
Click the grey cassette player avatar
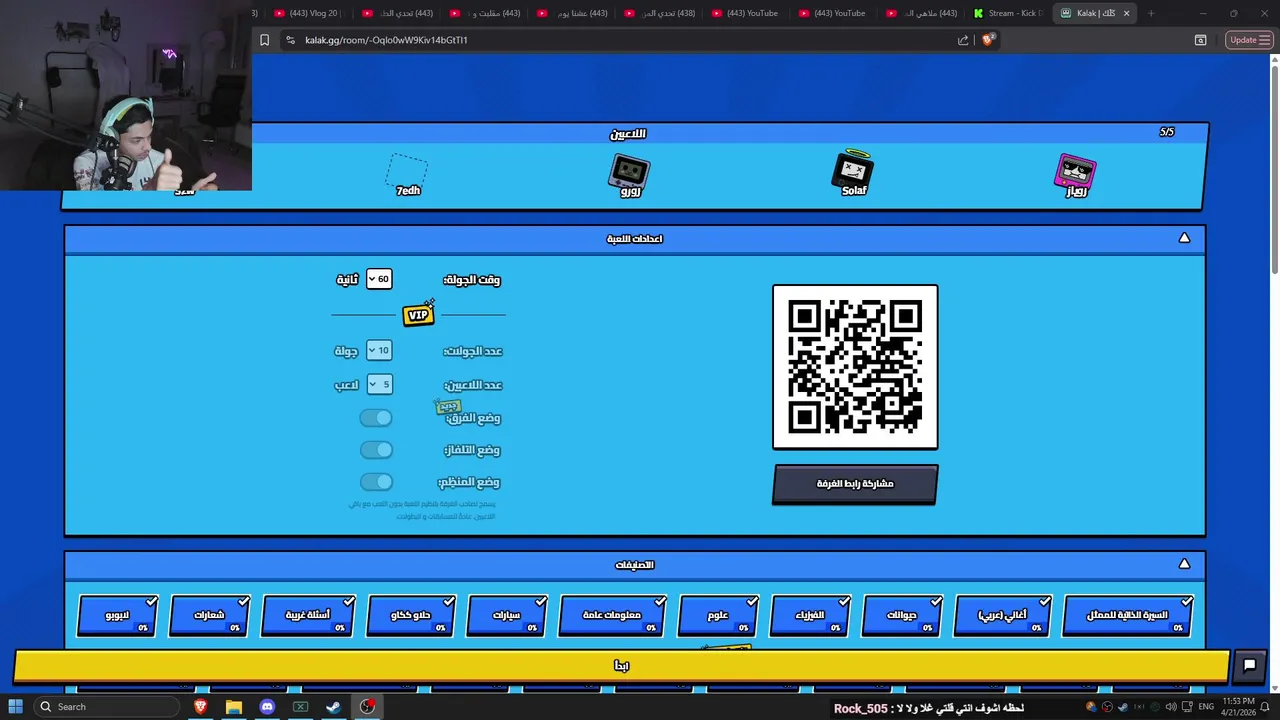point(629,173)
